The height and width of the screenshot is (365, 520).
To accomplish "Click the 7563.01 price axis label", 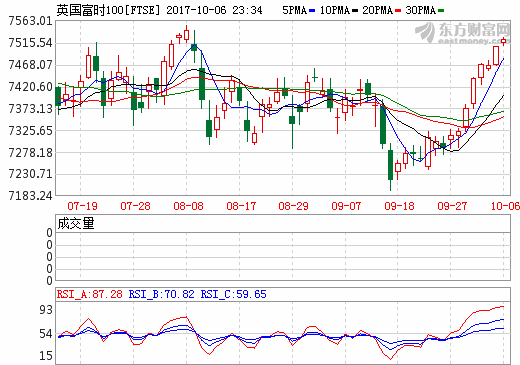I will click(x=30, y=21).
